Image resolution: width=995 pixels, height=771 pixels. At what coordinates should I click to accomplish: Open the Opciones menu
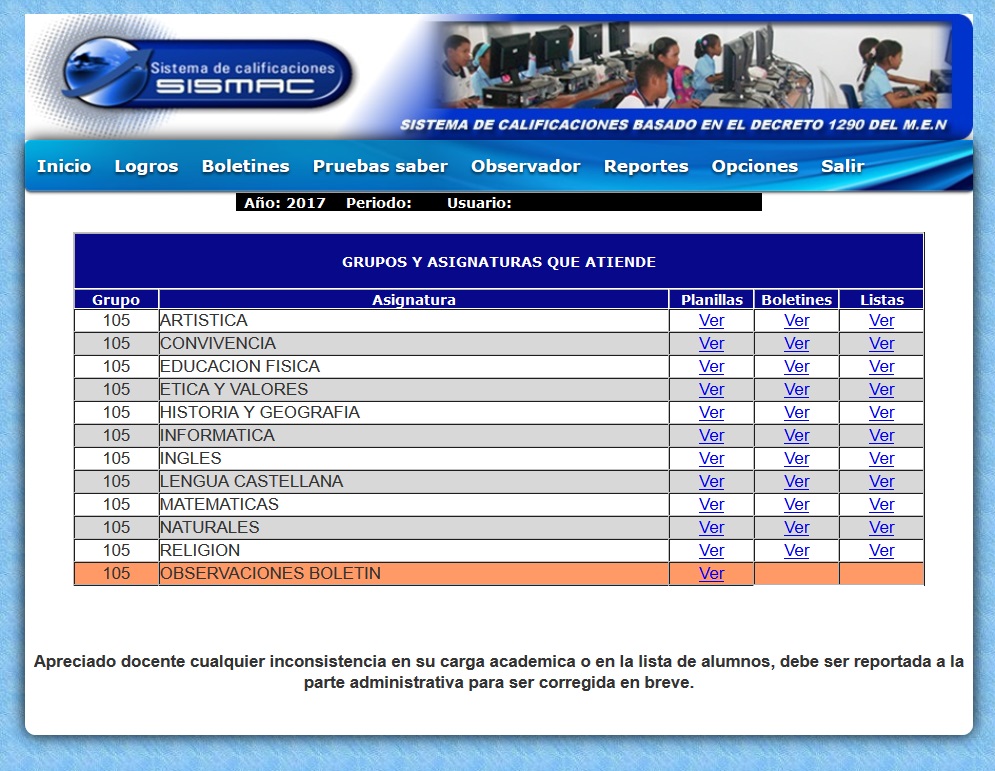coord(754,166)
